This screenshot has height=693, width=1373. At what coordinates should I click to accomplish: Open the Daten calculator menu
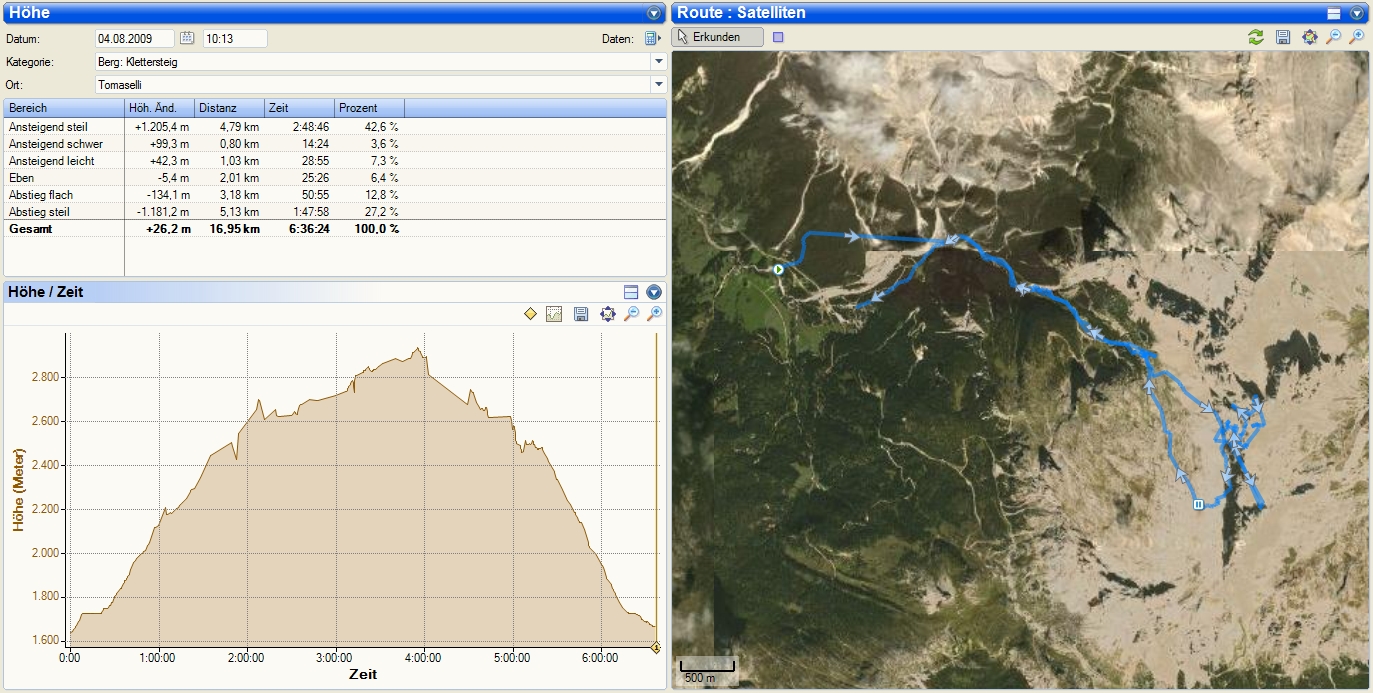652,39
